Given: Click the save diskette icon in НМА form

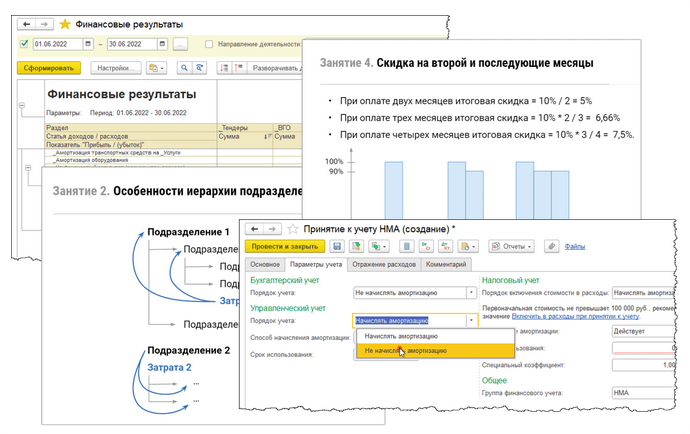Looking at the screenshot, I should pos(338,246).
